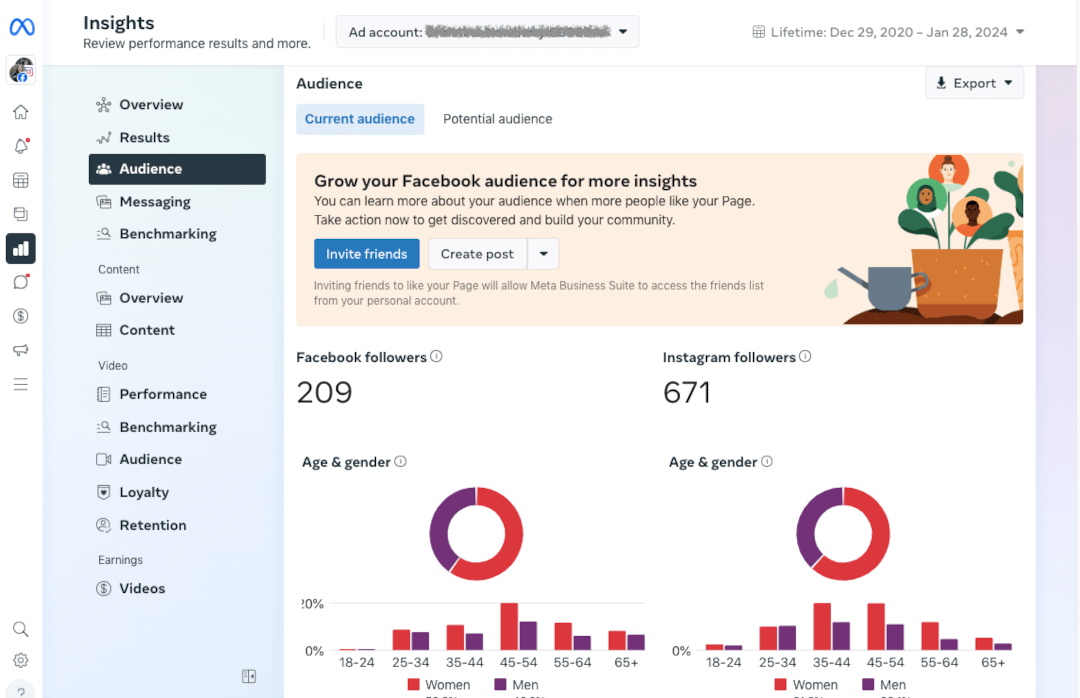Switch to the Potential audience tab
Screen dimensions: 1080x698
pyautogui.click(x=497, y=118)
